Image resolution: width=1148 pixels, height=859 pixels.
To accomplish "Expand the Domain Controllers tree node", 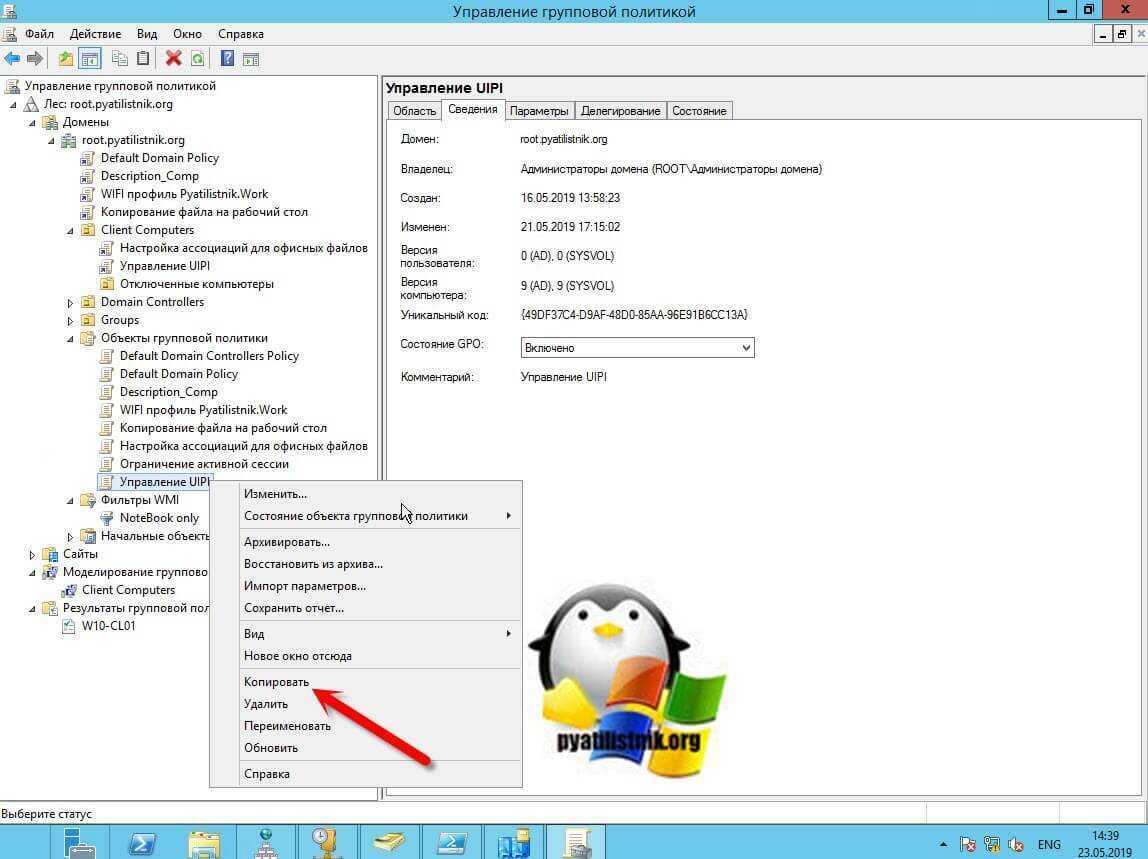I will tap(70, 302).
